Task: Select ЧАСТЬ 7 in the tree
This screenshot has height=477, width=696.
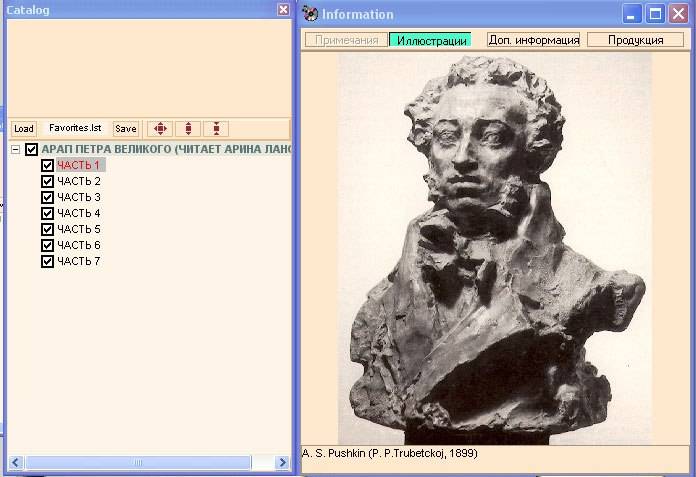Action: [79, 261]
